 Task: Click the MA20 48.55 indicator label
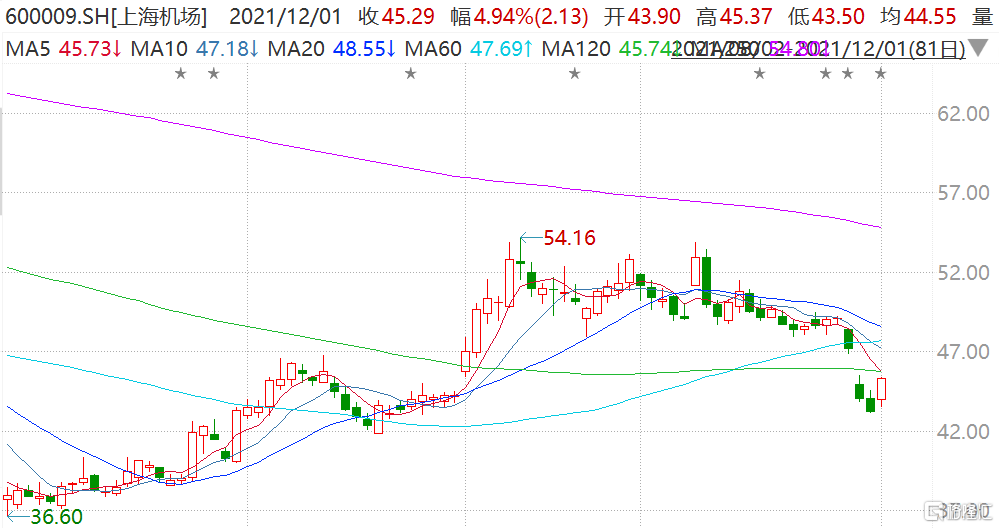[331, 48]
